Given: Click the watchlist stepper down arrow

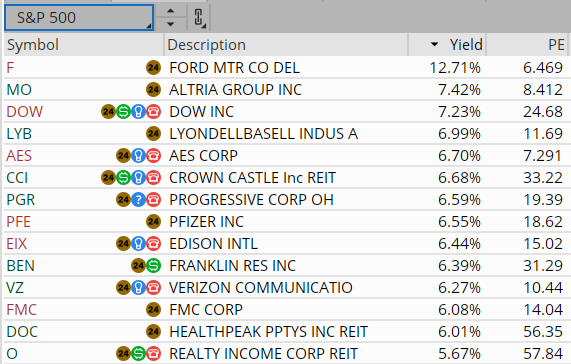Looking at the screenshot, I should [x=170, y=24].
